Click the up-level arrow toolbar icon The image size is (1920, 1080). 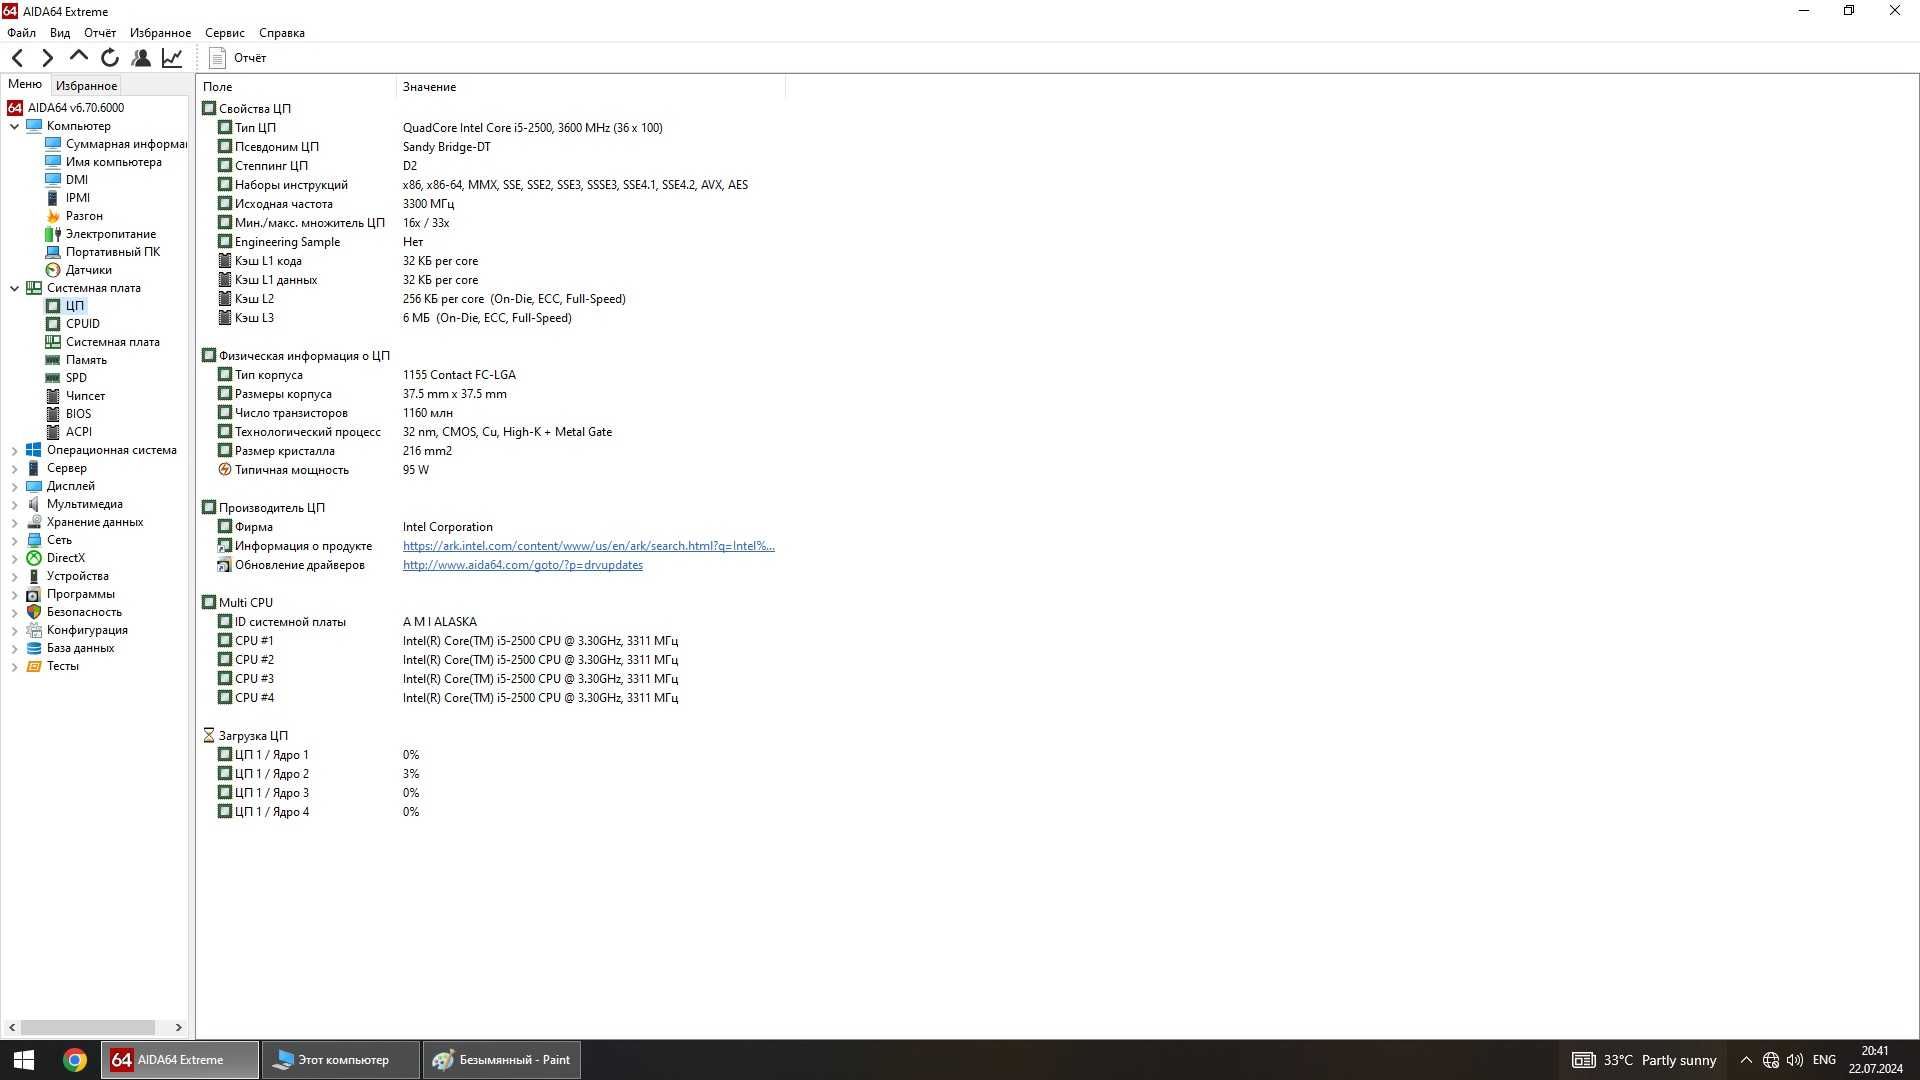tap(79, 57)
